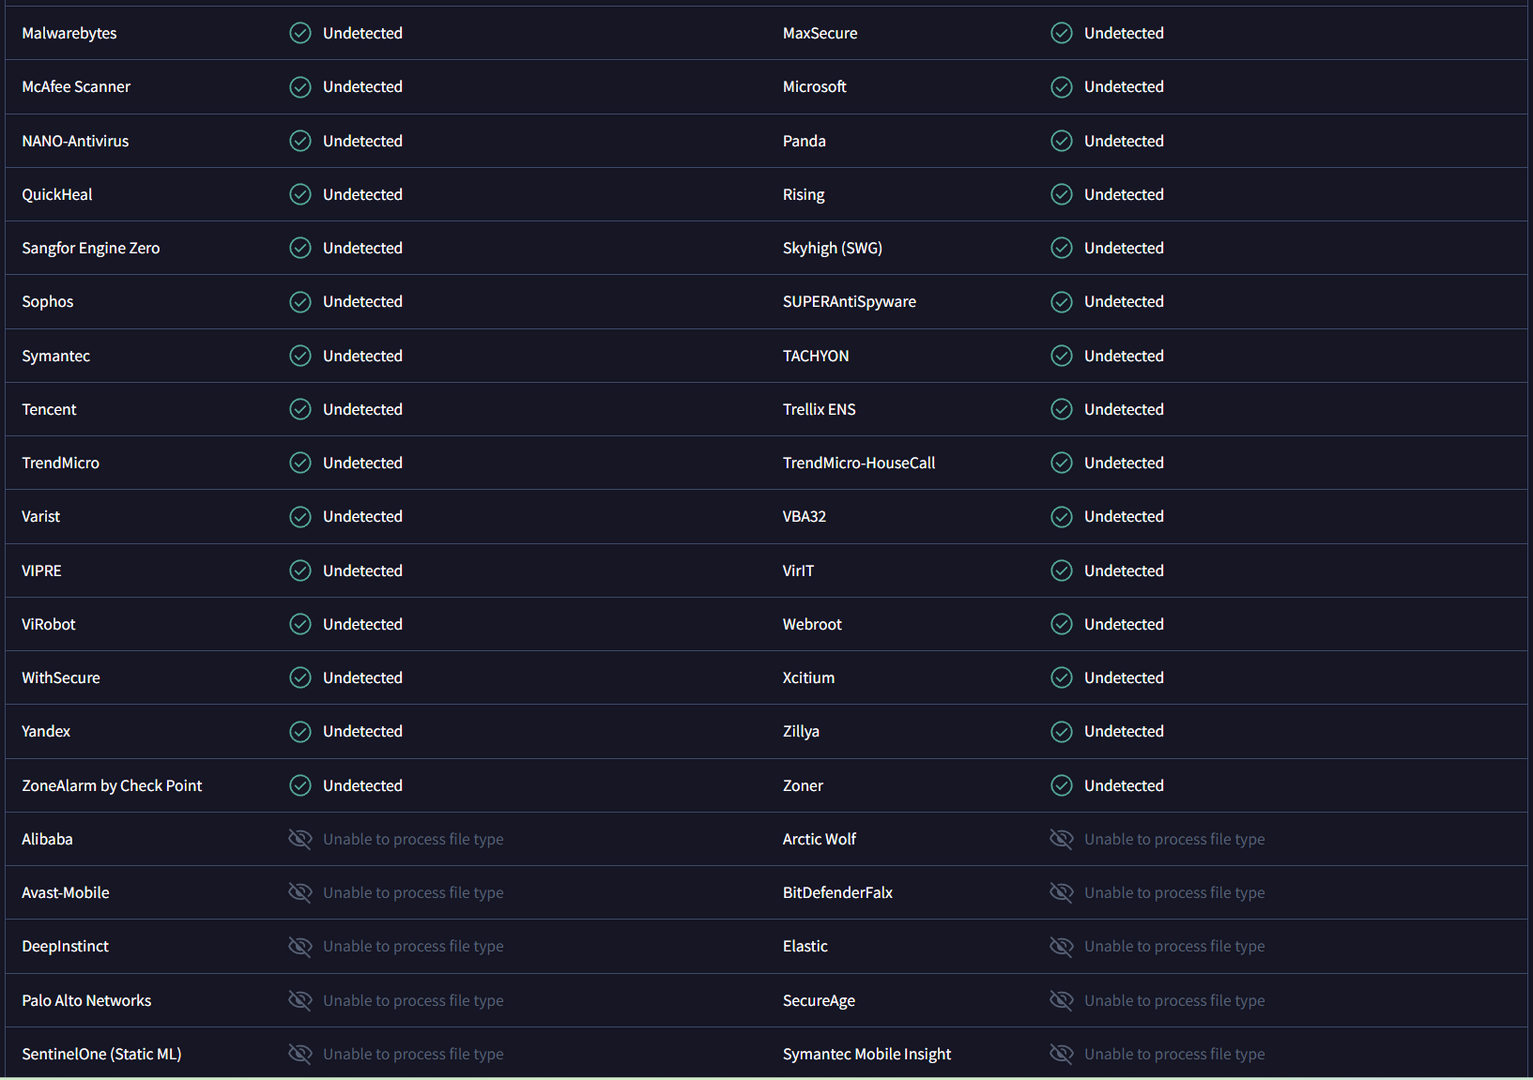Click the crossed-eye icon next to DeepInstinct
This screenshot has width=1533, height=1080.
(300, 946)
